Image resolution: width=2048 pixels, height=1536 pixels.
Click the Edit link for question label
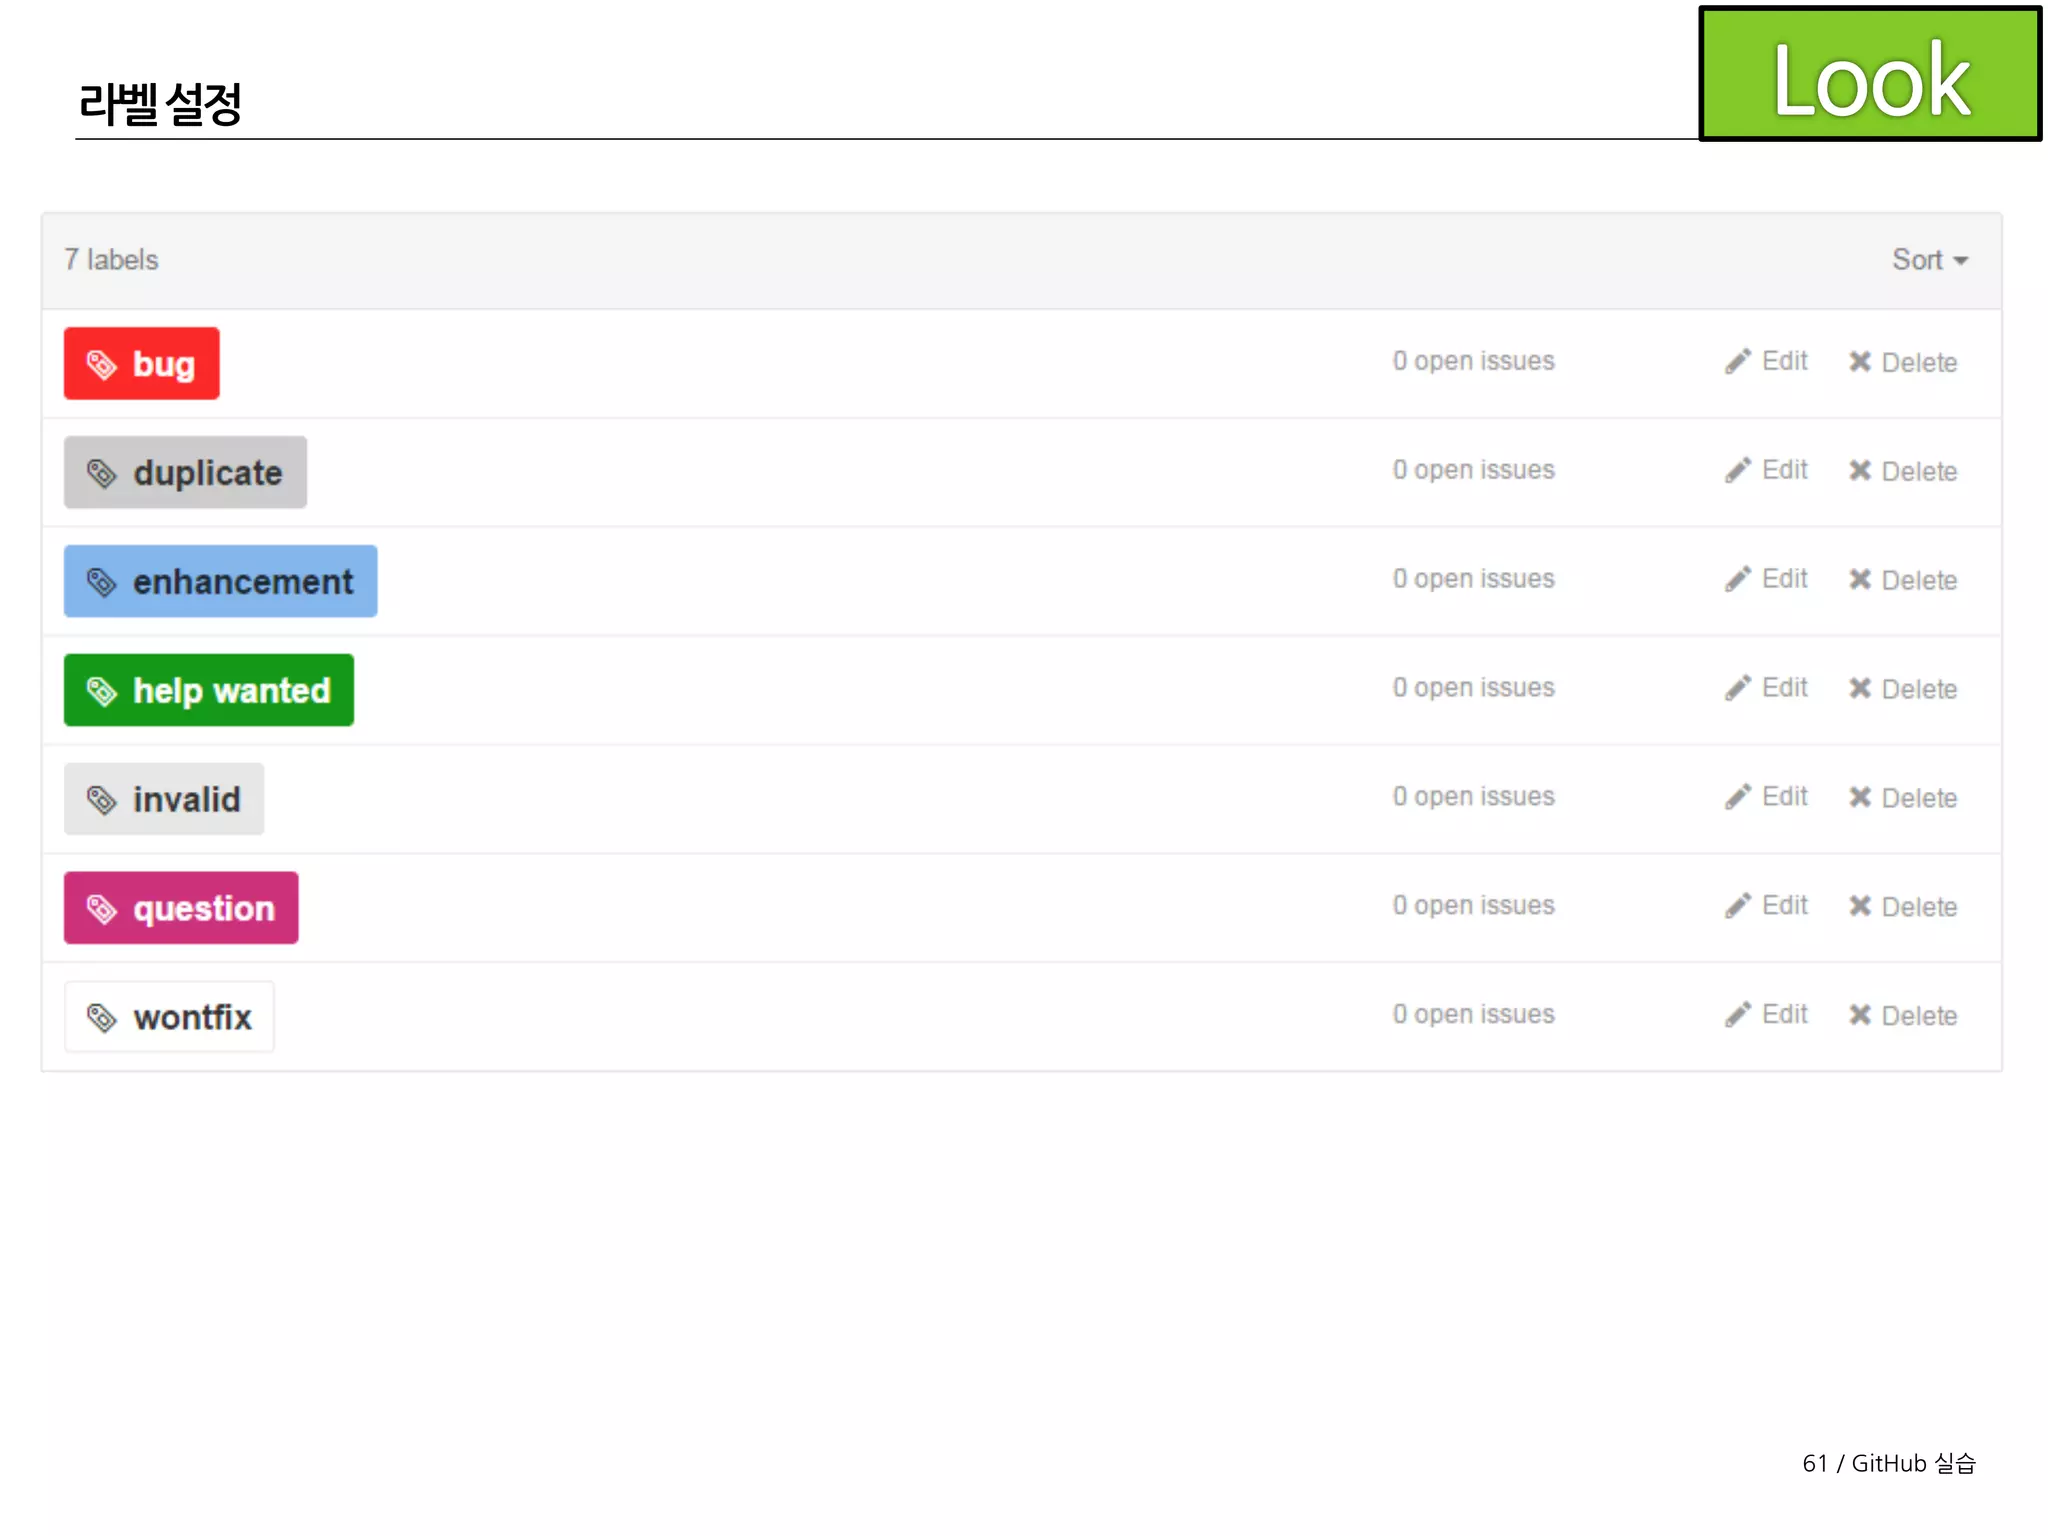[1785, 906]
